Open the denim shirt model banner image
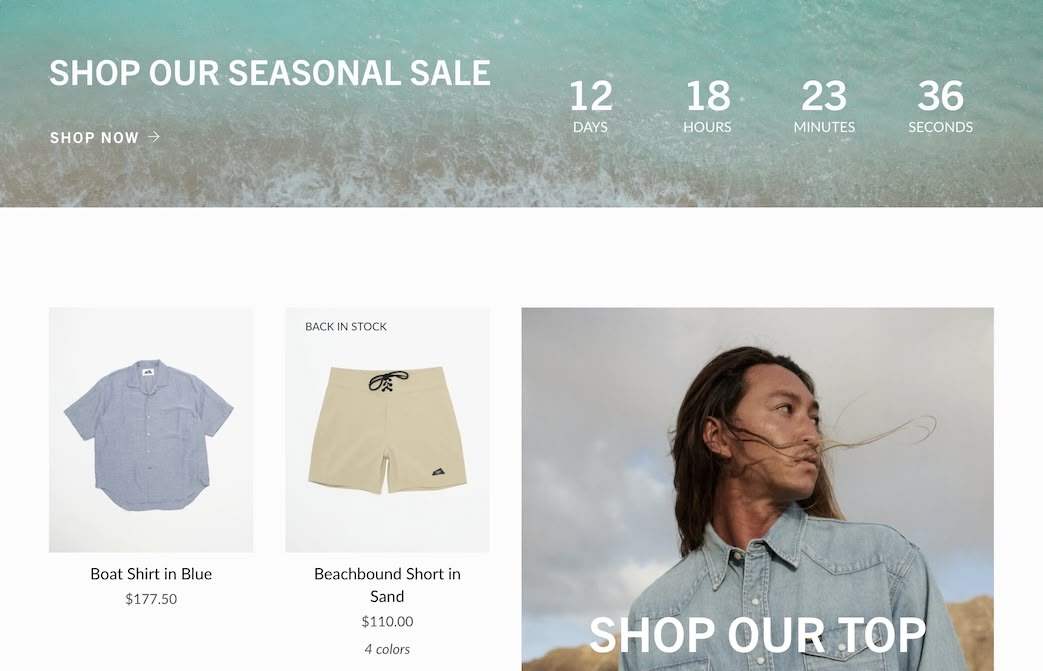 click(758, 489)
